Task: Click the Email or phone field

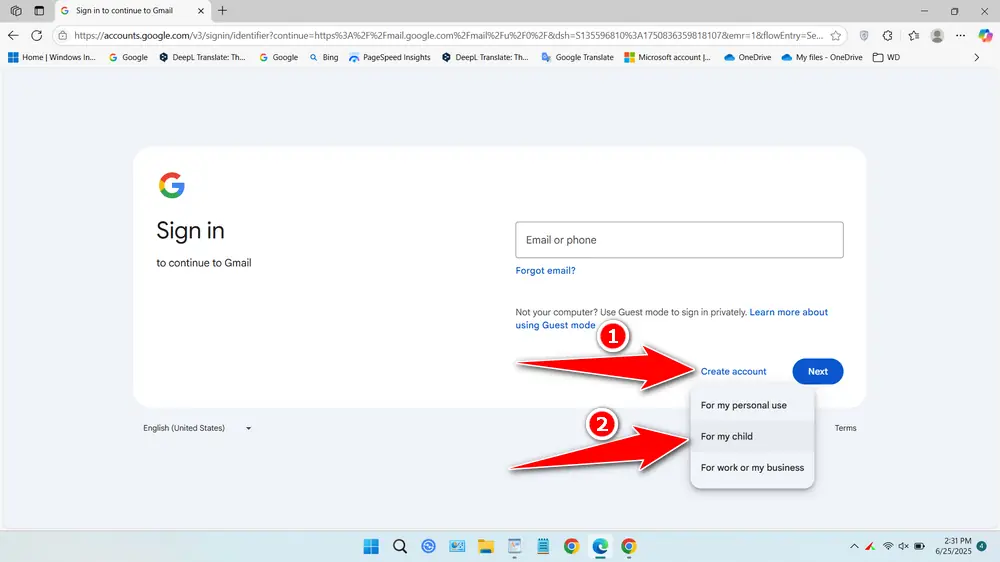Action: (679, 240)
